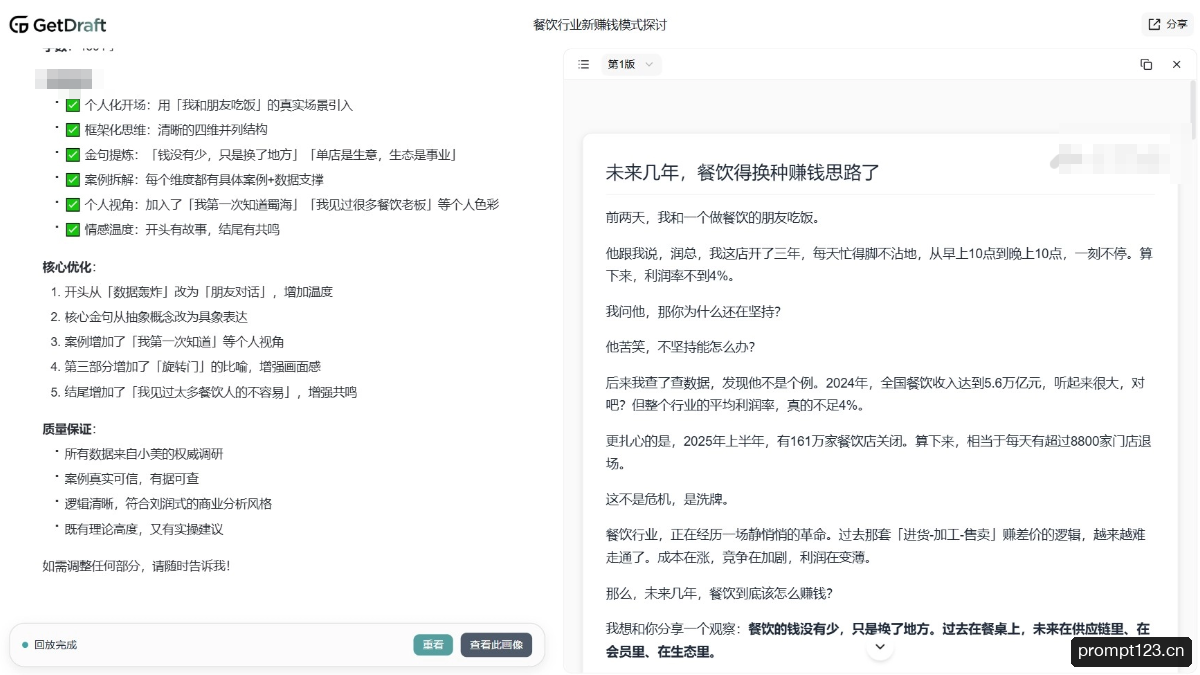Click paragraph starting 更扎心的是，2025年上半年
1200x675 pixels.
tap(880, 452)
